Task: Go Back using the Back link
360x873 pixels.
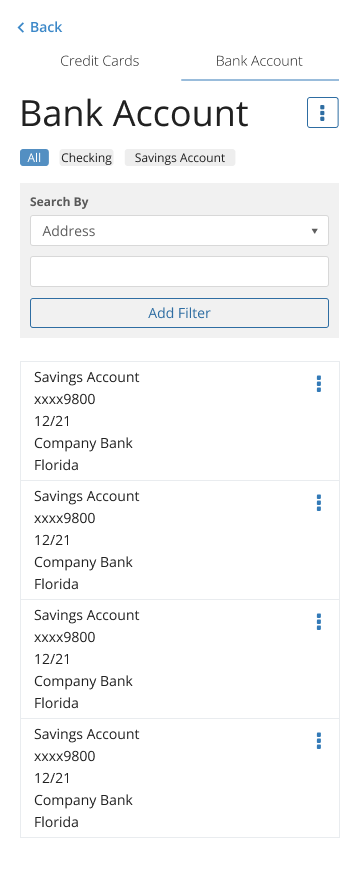Action: pyautogui.click(x=40, y=27)
